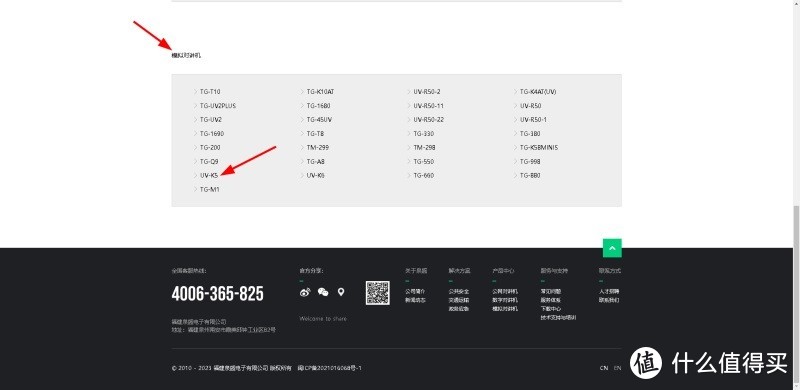
Task: Open the TG-880 model link
Action: click(531, 175)
